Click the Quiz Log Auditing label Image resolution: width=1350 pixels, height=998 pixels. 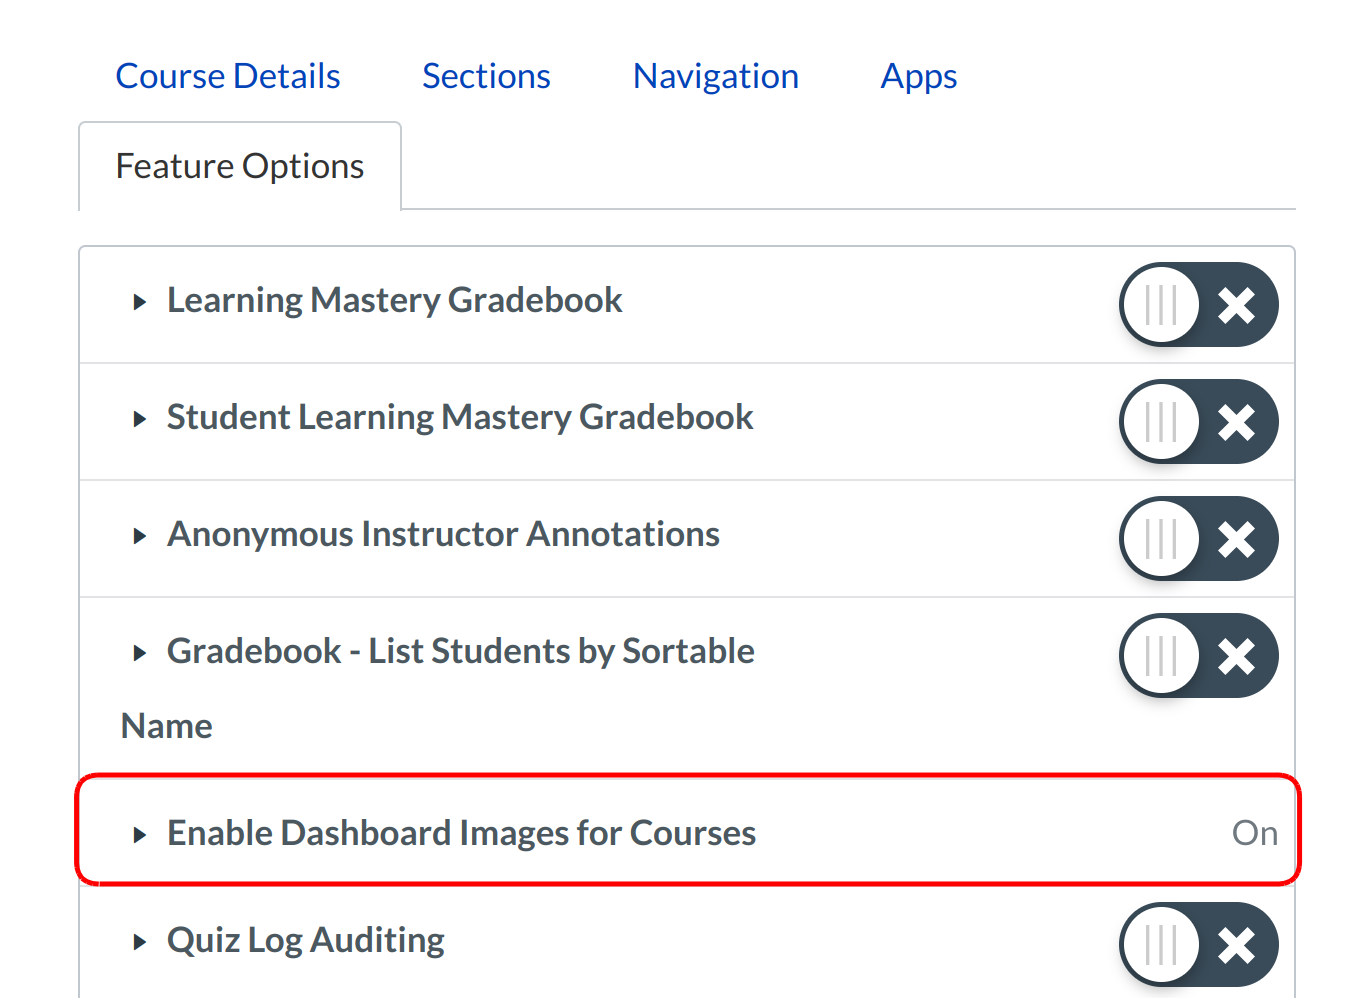coord(306,940)
